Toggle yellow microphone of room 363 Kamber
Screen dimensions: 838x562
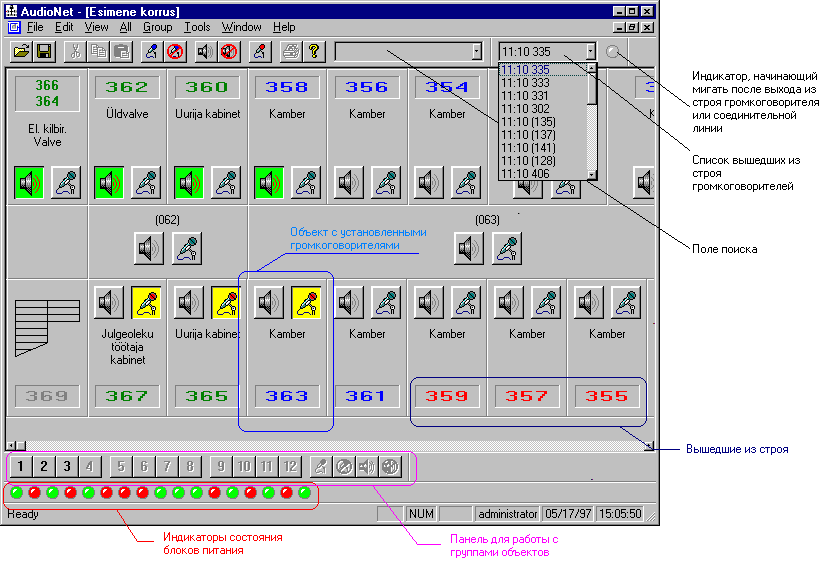(x=306, y=303)
